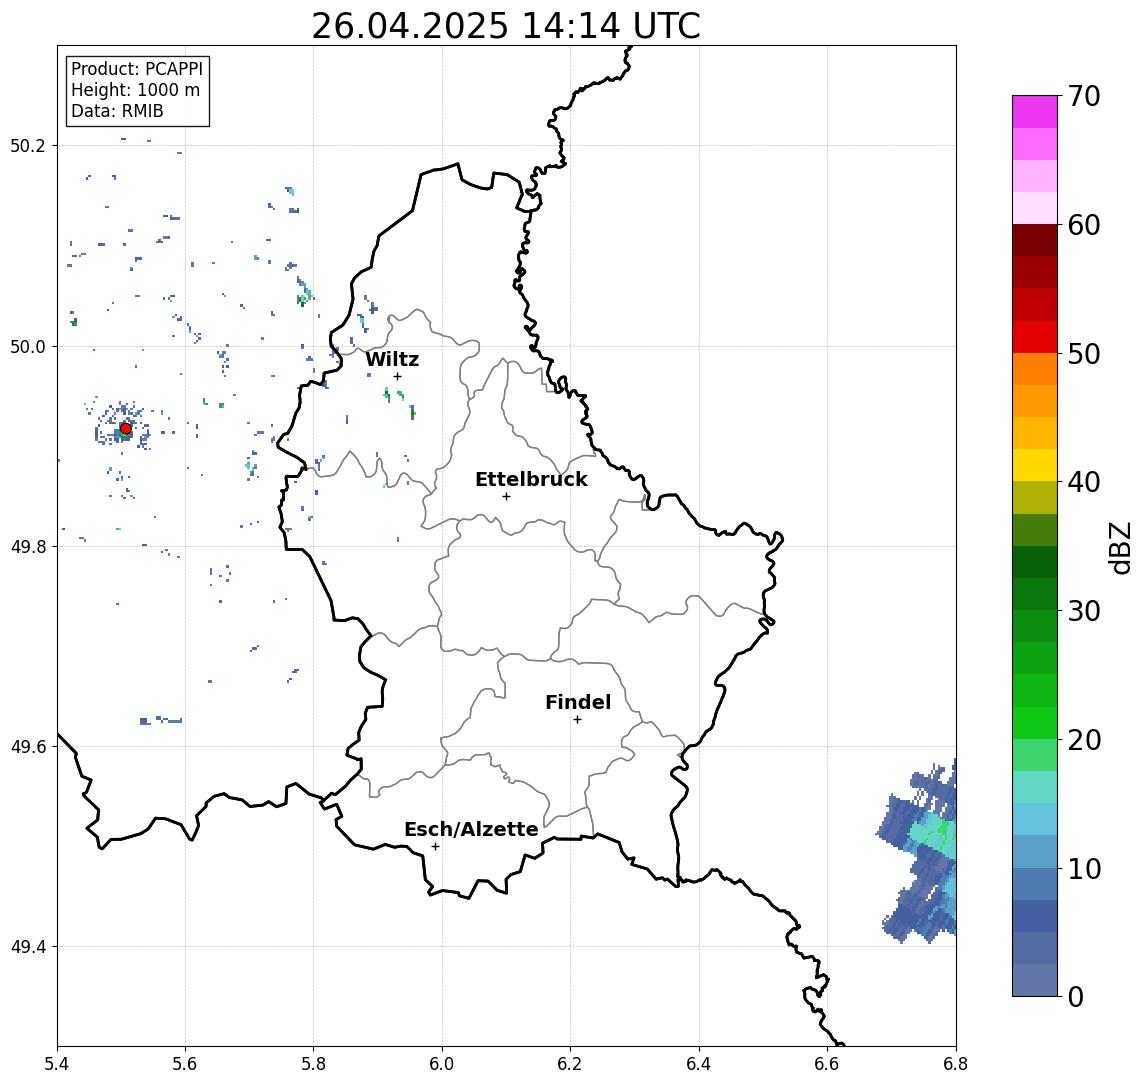Viewport: 1145px width, 1084px height.
Task: Click longitude label 6.8 on x-axis
Action: click(x=955, y=1064)
